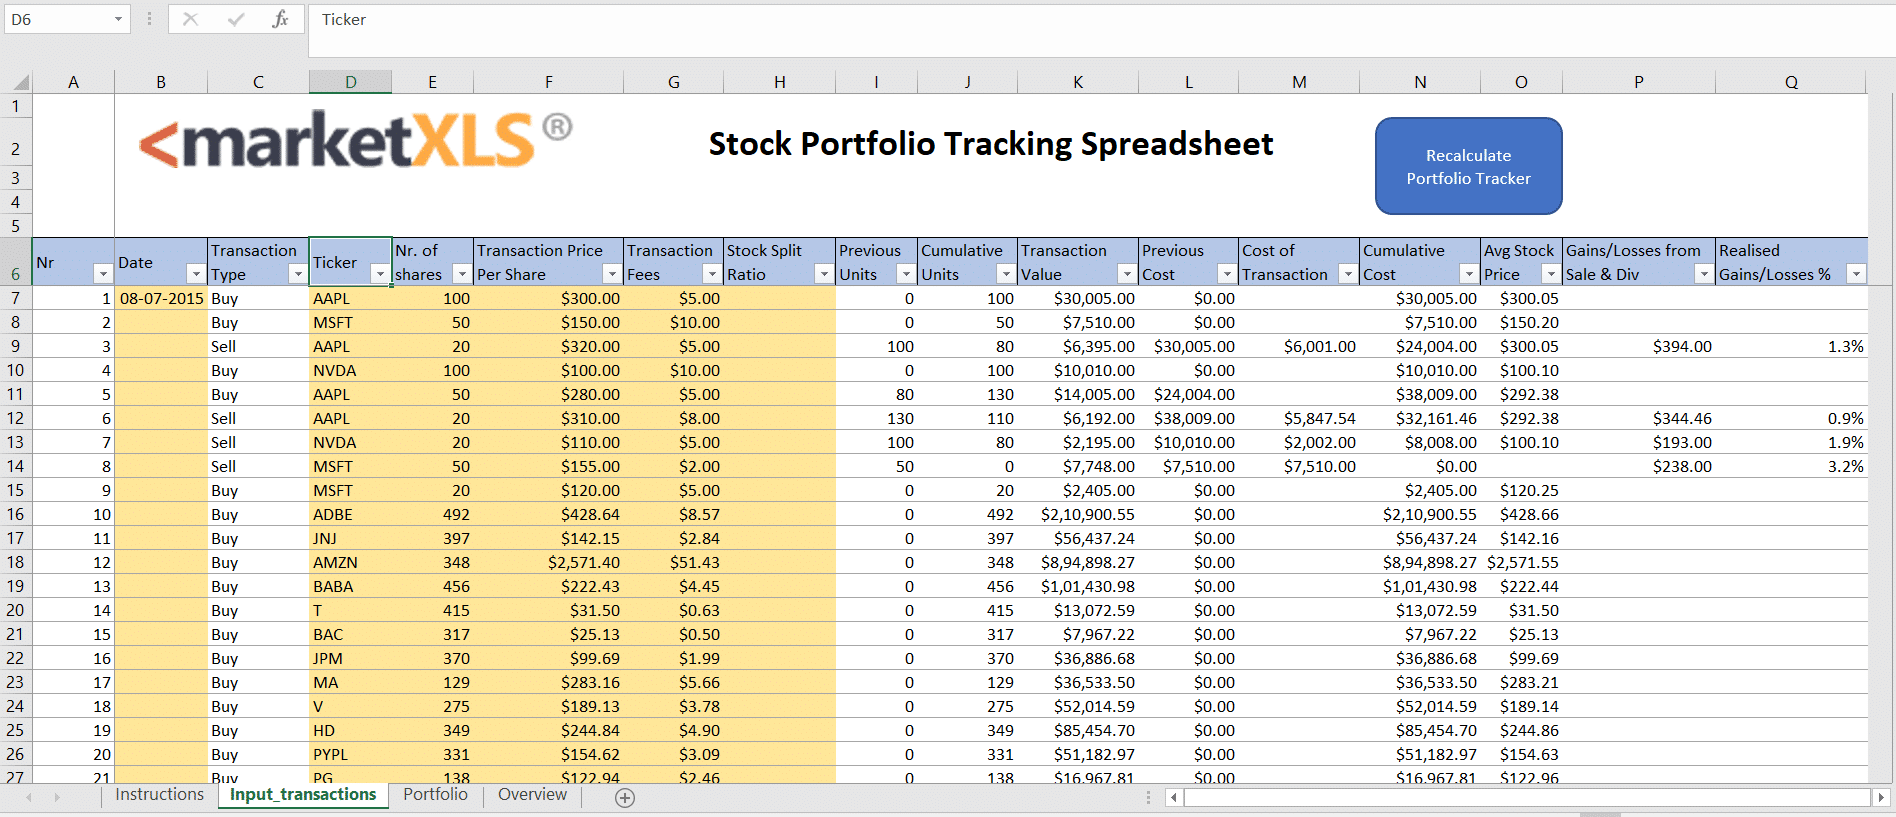
Task: Click the price cell $2,571.40
Action: tap(548, 562)
